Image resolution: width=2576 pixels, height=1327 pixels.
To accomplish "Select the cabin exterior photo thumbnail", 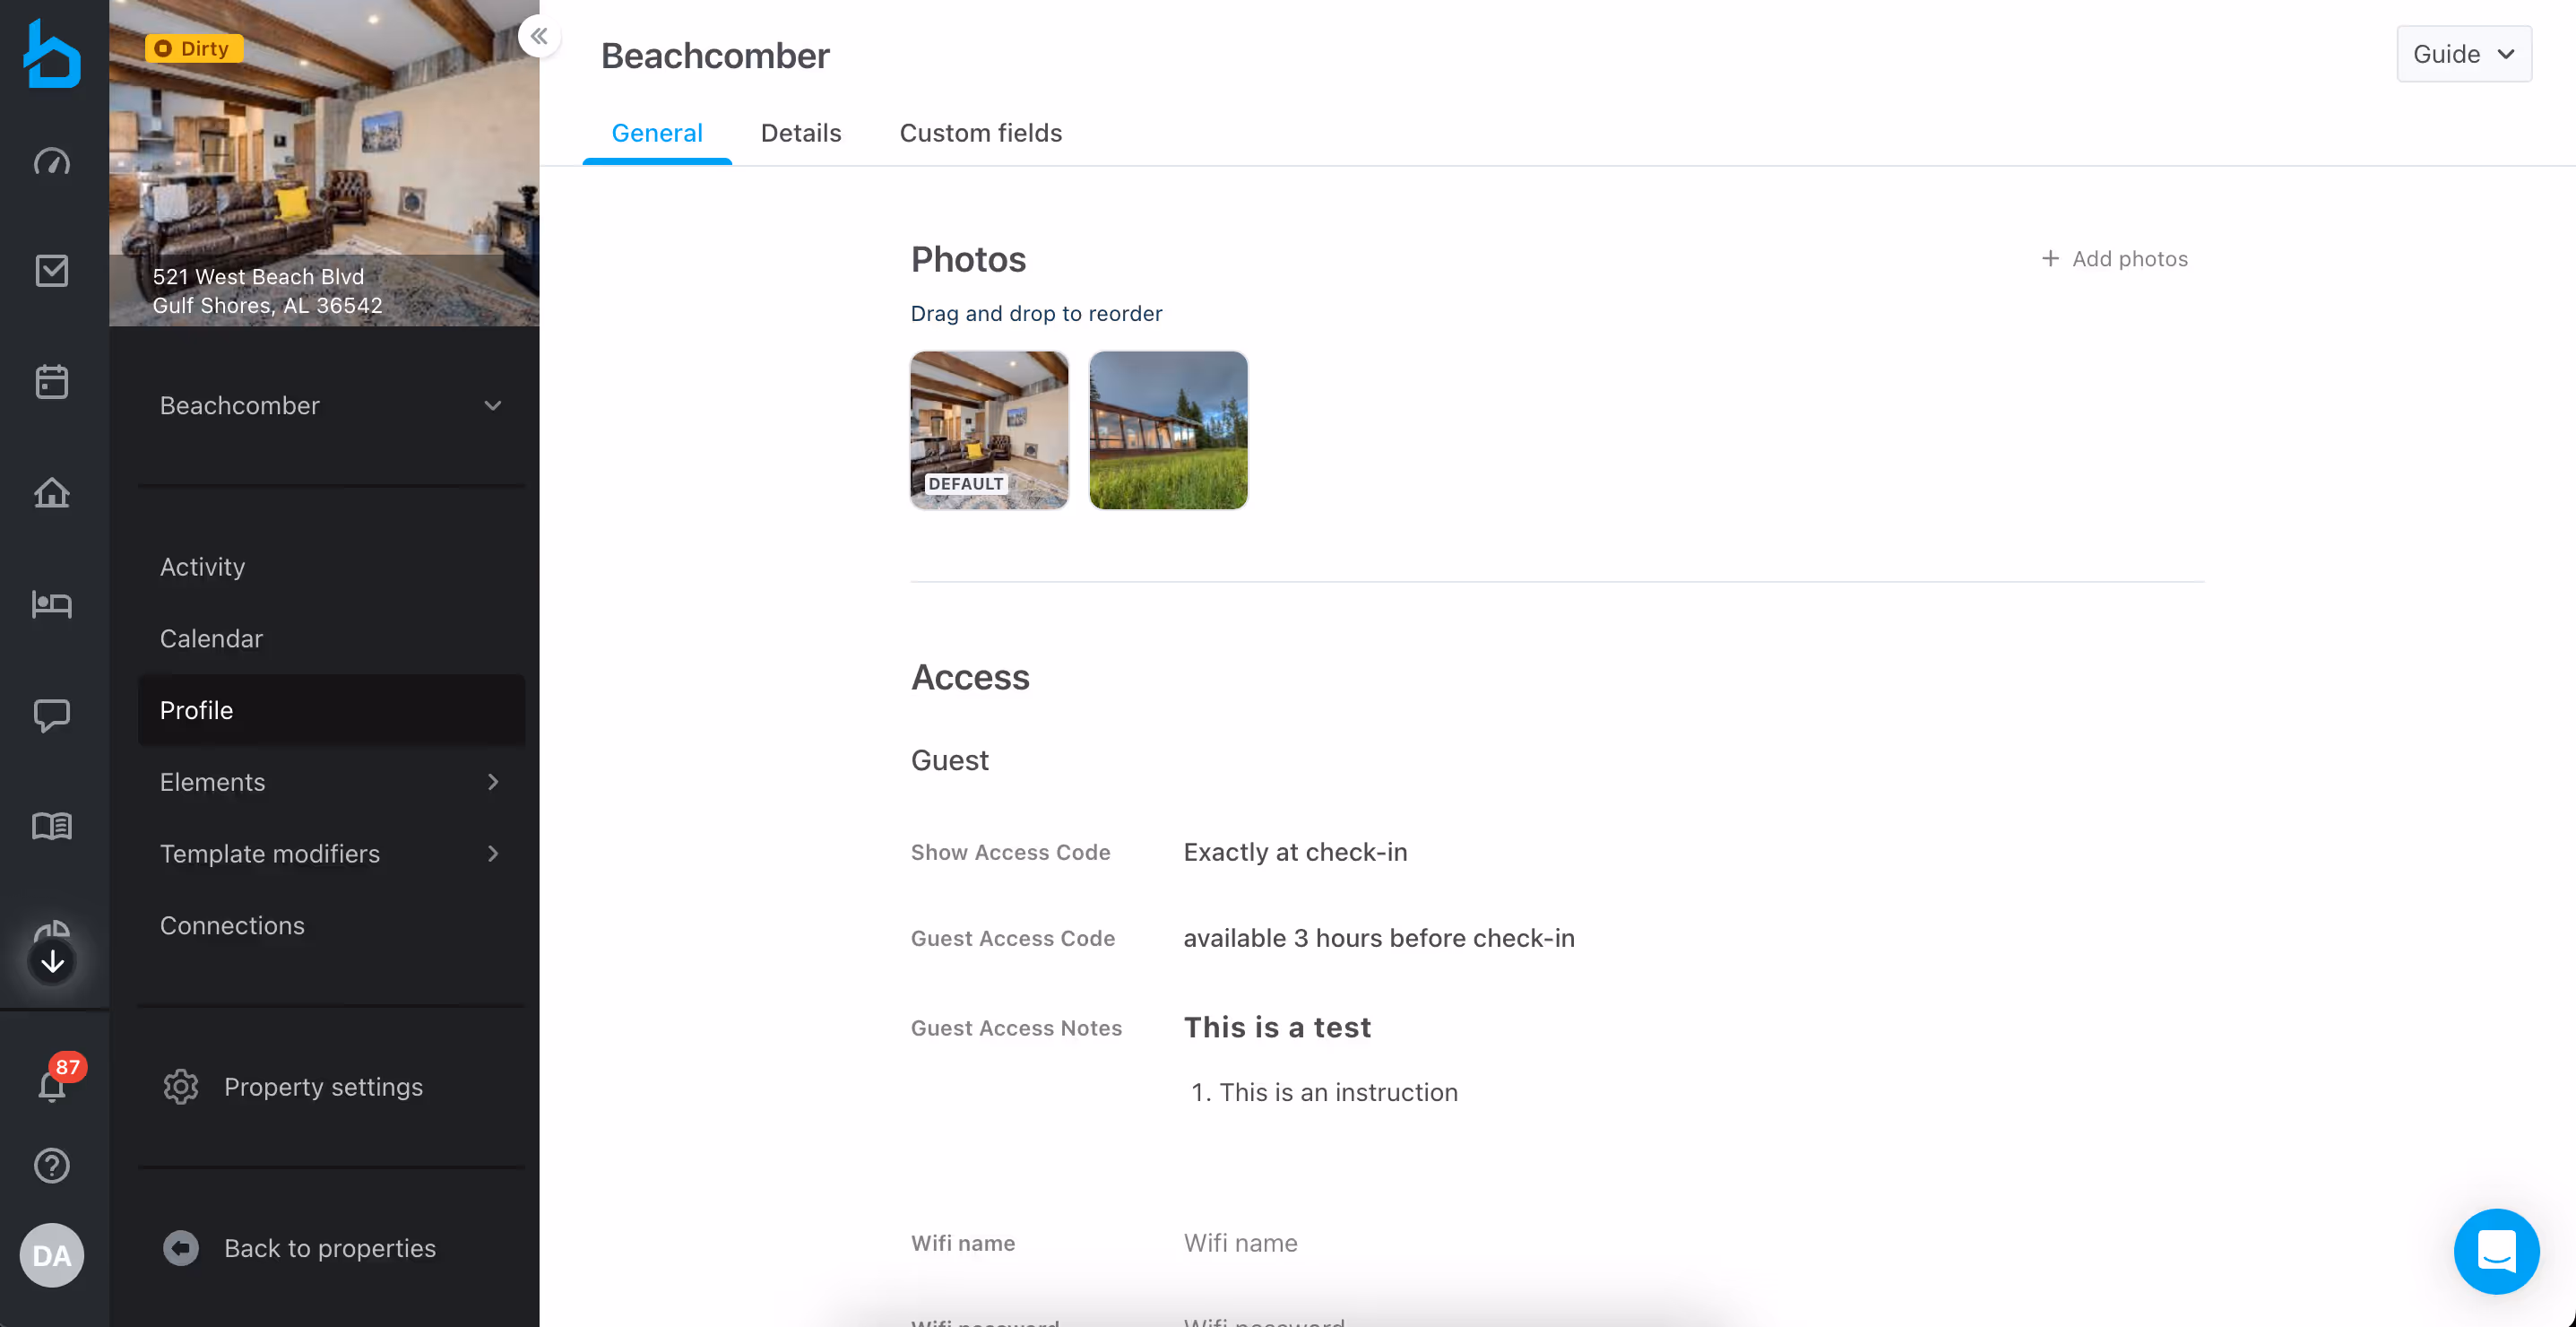I will coord(1168,430).
